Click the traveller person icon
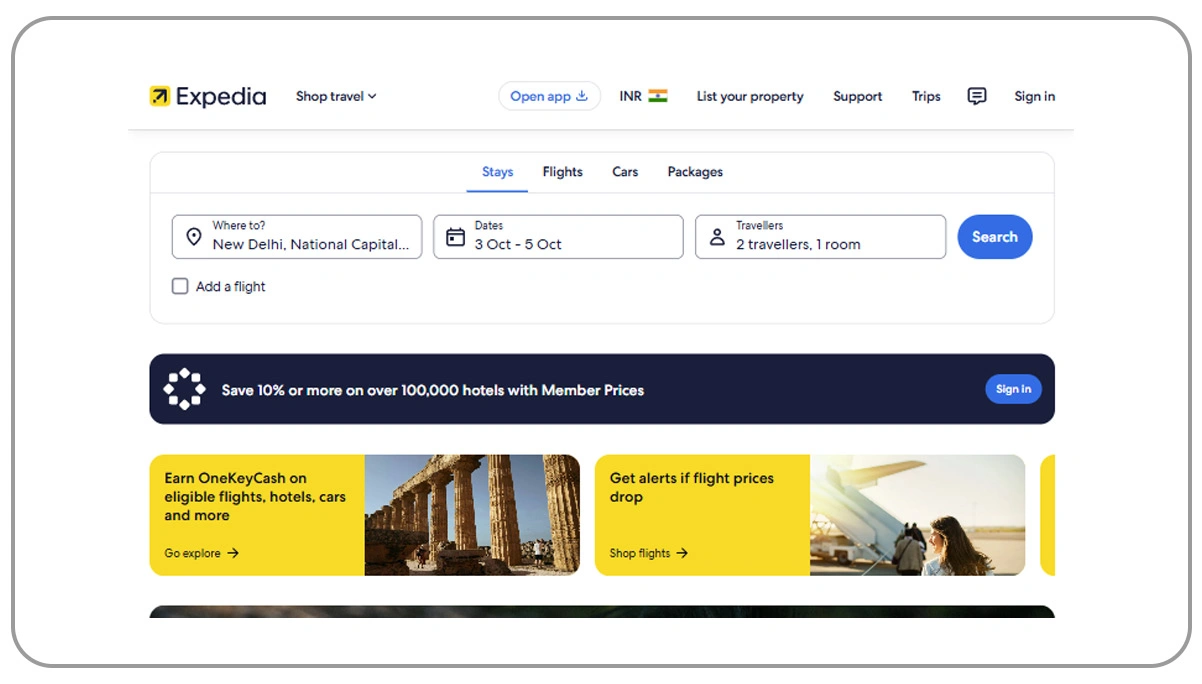Screen dimensions: 1202x684 click(717, 237)
